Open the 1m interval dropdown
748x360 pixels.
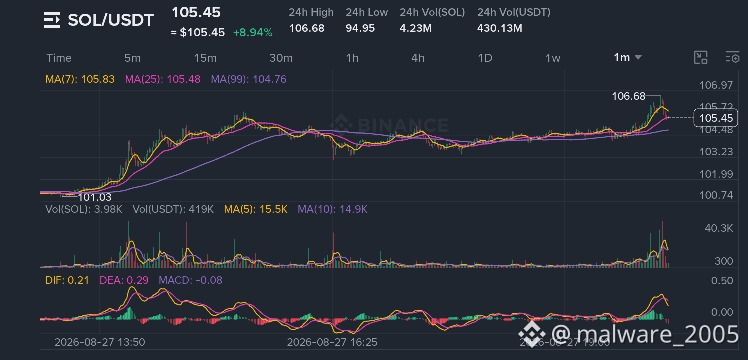tap(627, 58)
